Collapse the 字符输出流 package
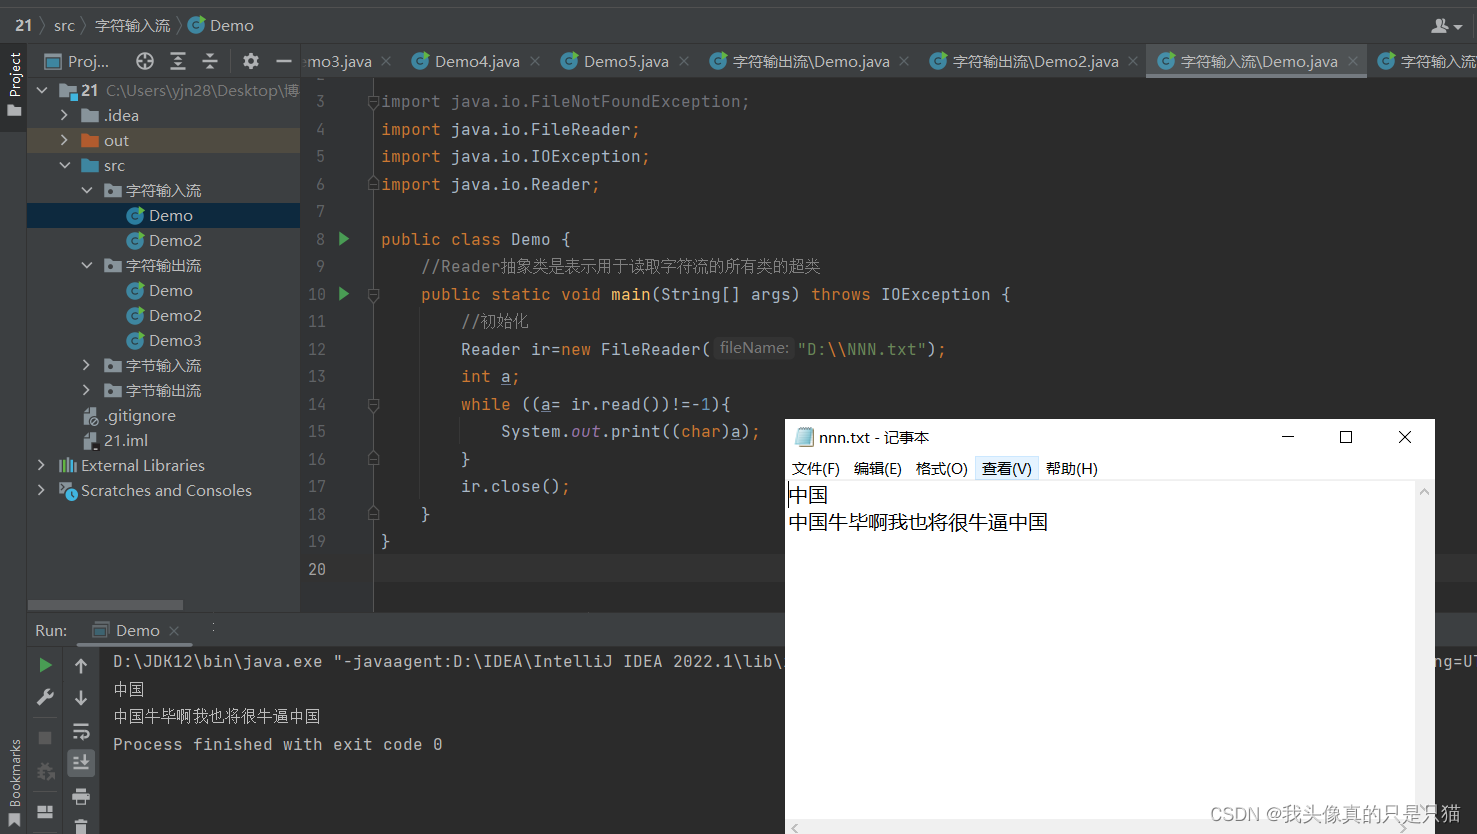The width and height of the screenshot is (1477, 834). coord(86,265)
